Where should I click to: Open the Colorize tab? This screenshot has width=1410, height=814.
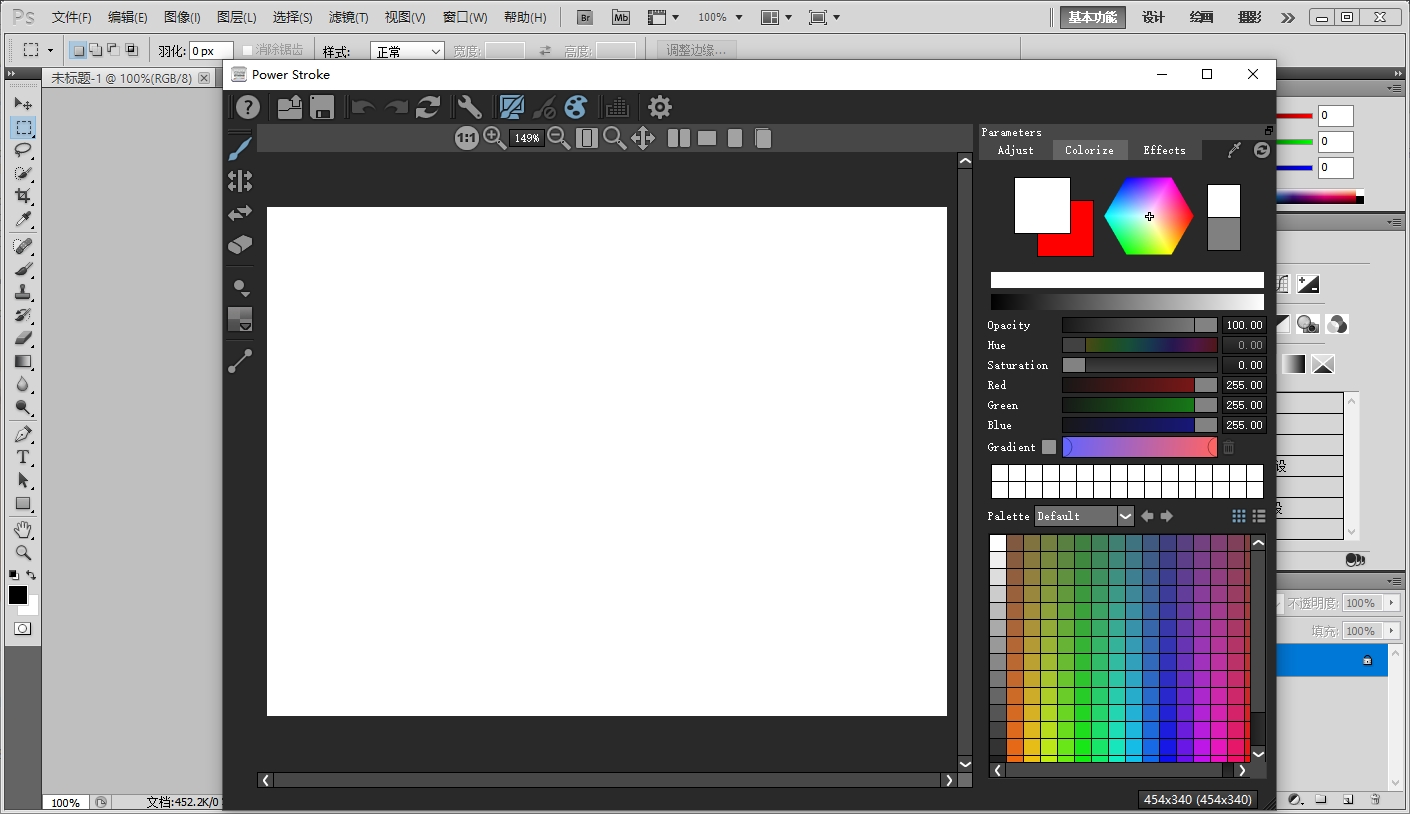click(x=1090, y=150)
